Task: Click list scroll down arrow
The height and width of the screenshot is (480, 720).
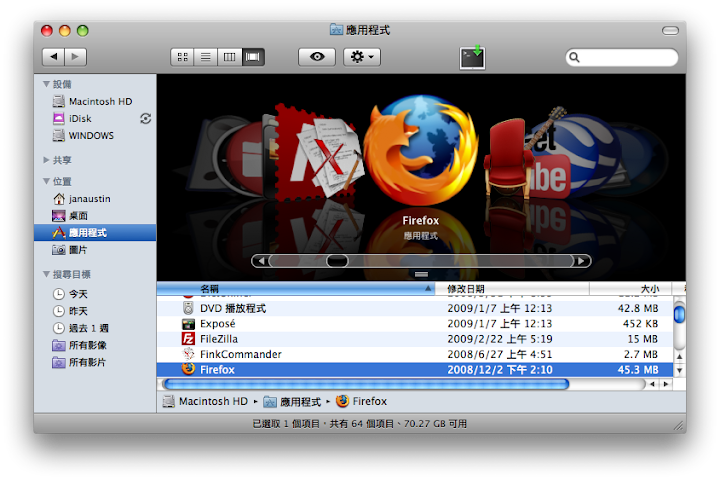Action: [x=679, y=370]
